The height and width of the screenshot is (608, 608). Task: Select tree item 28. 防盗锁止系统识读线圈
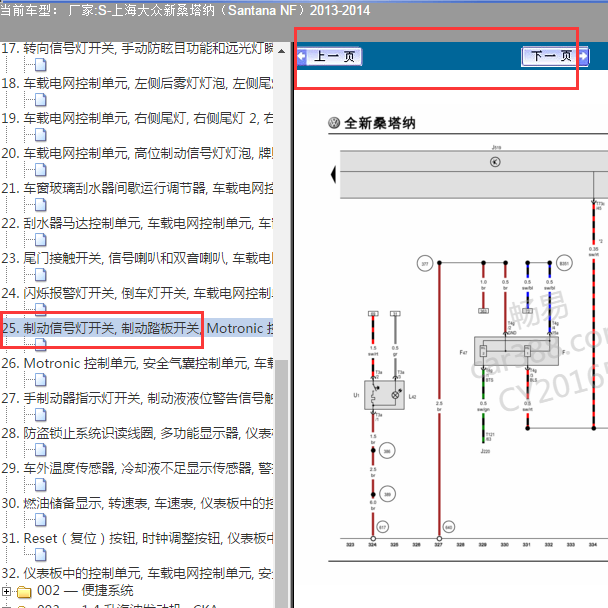[x=137, y=433]
